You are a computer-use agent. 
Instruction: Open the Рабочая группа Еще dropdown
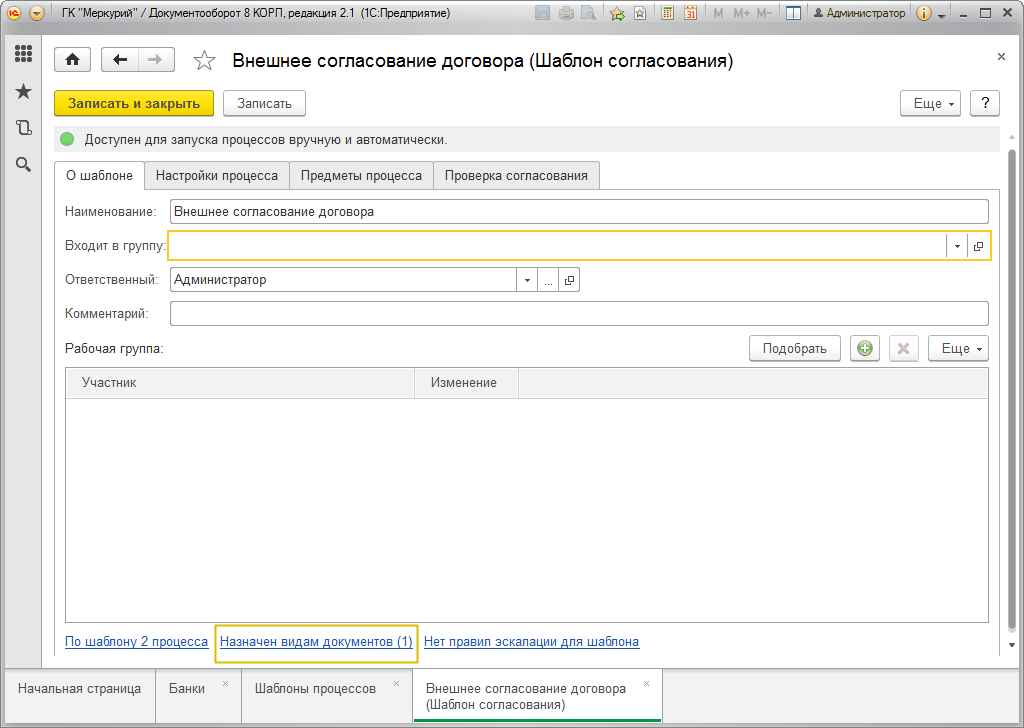pyautogui.click(x=958, y=349)
